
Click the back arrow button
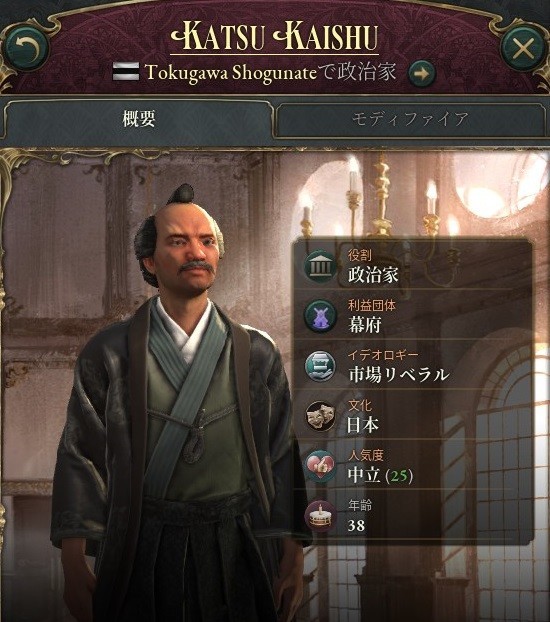[26, 49]
